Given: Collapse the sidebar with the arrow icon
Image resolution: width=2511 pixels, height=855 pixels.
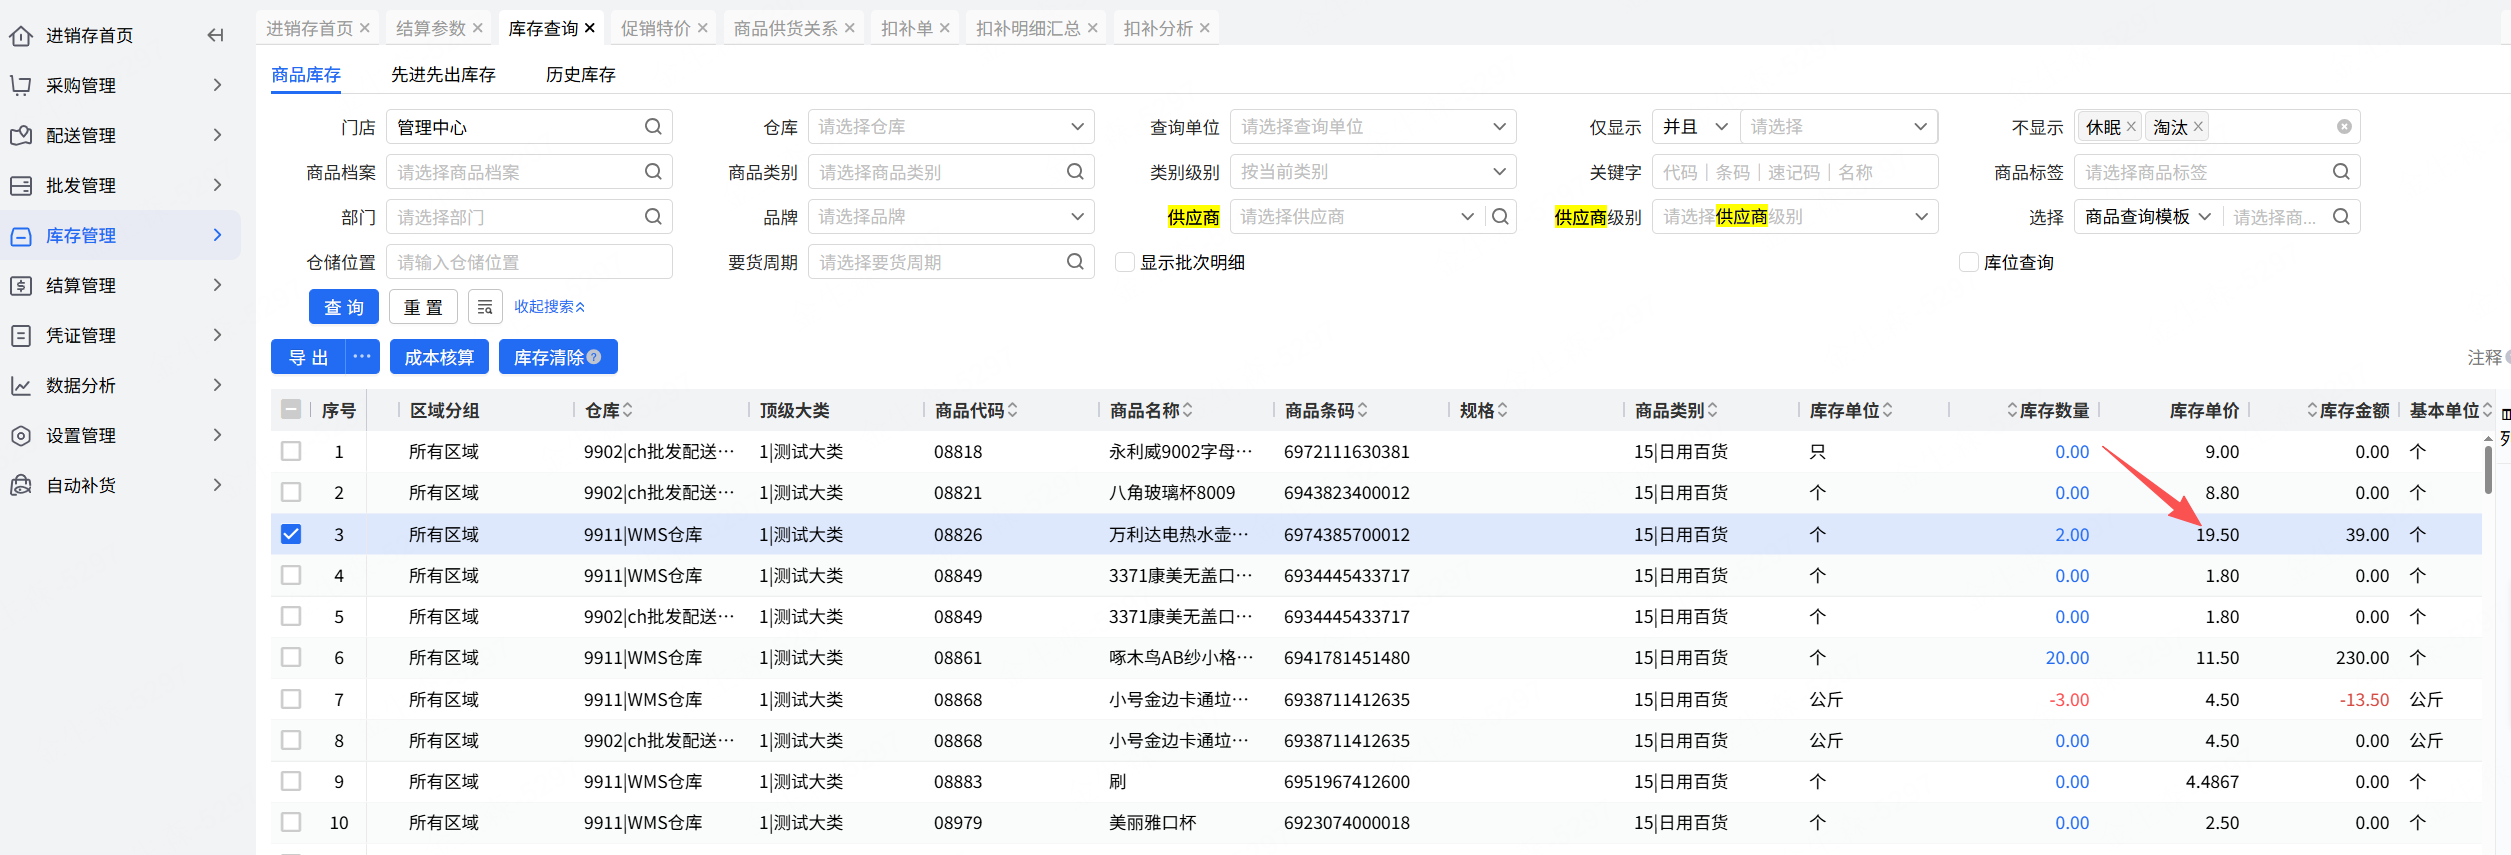Looking at the screenshot, I should [215, 36].
